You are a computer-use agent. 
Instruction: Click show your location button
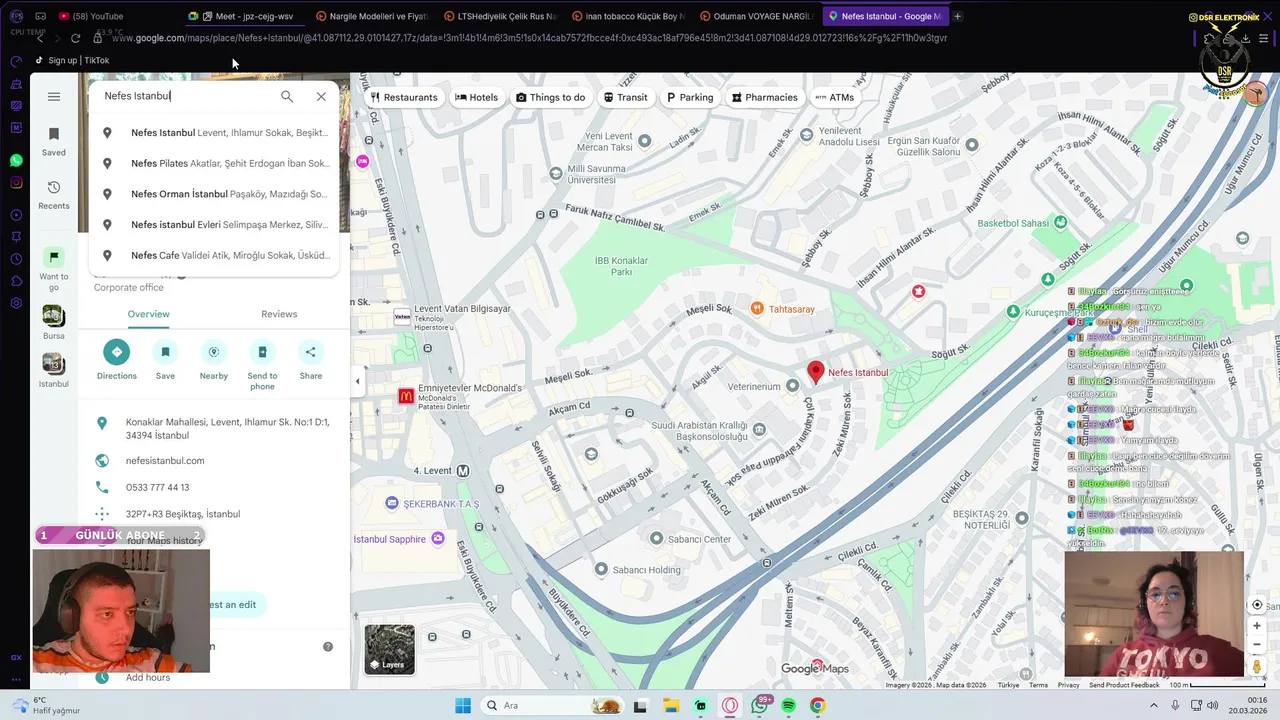coord(1257,605)
